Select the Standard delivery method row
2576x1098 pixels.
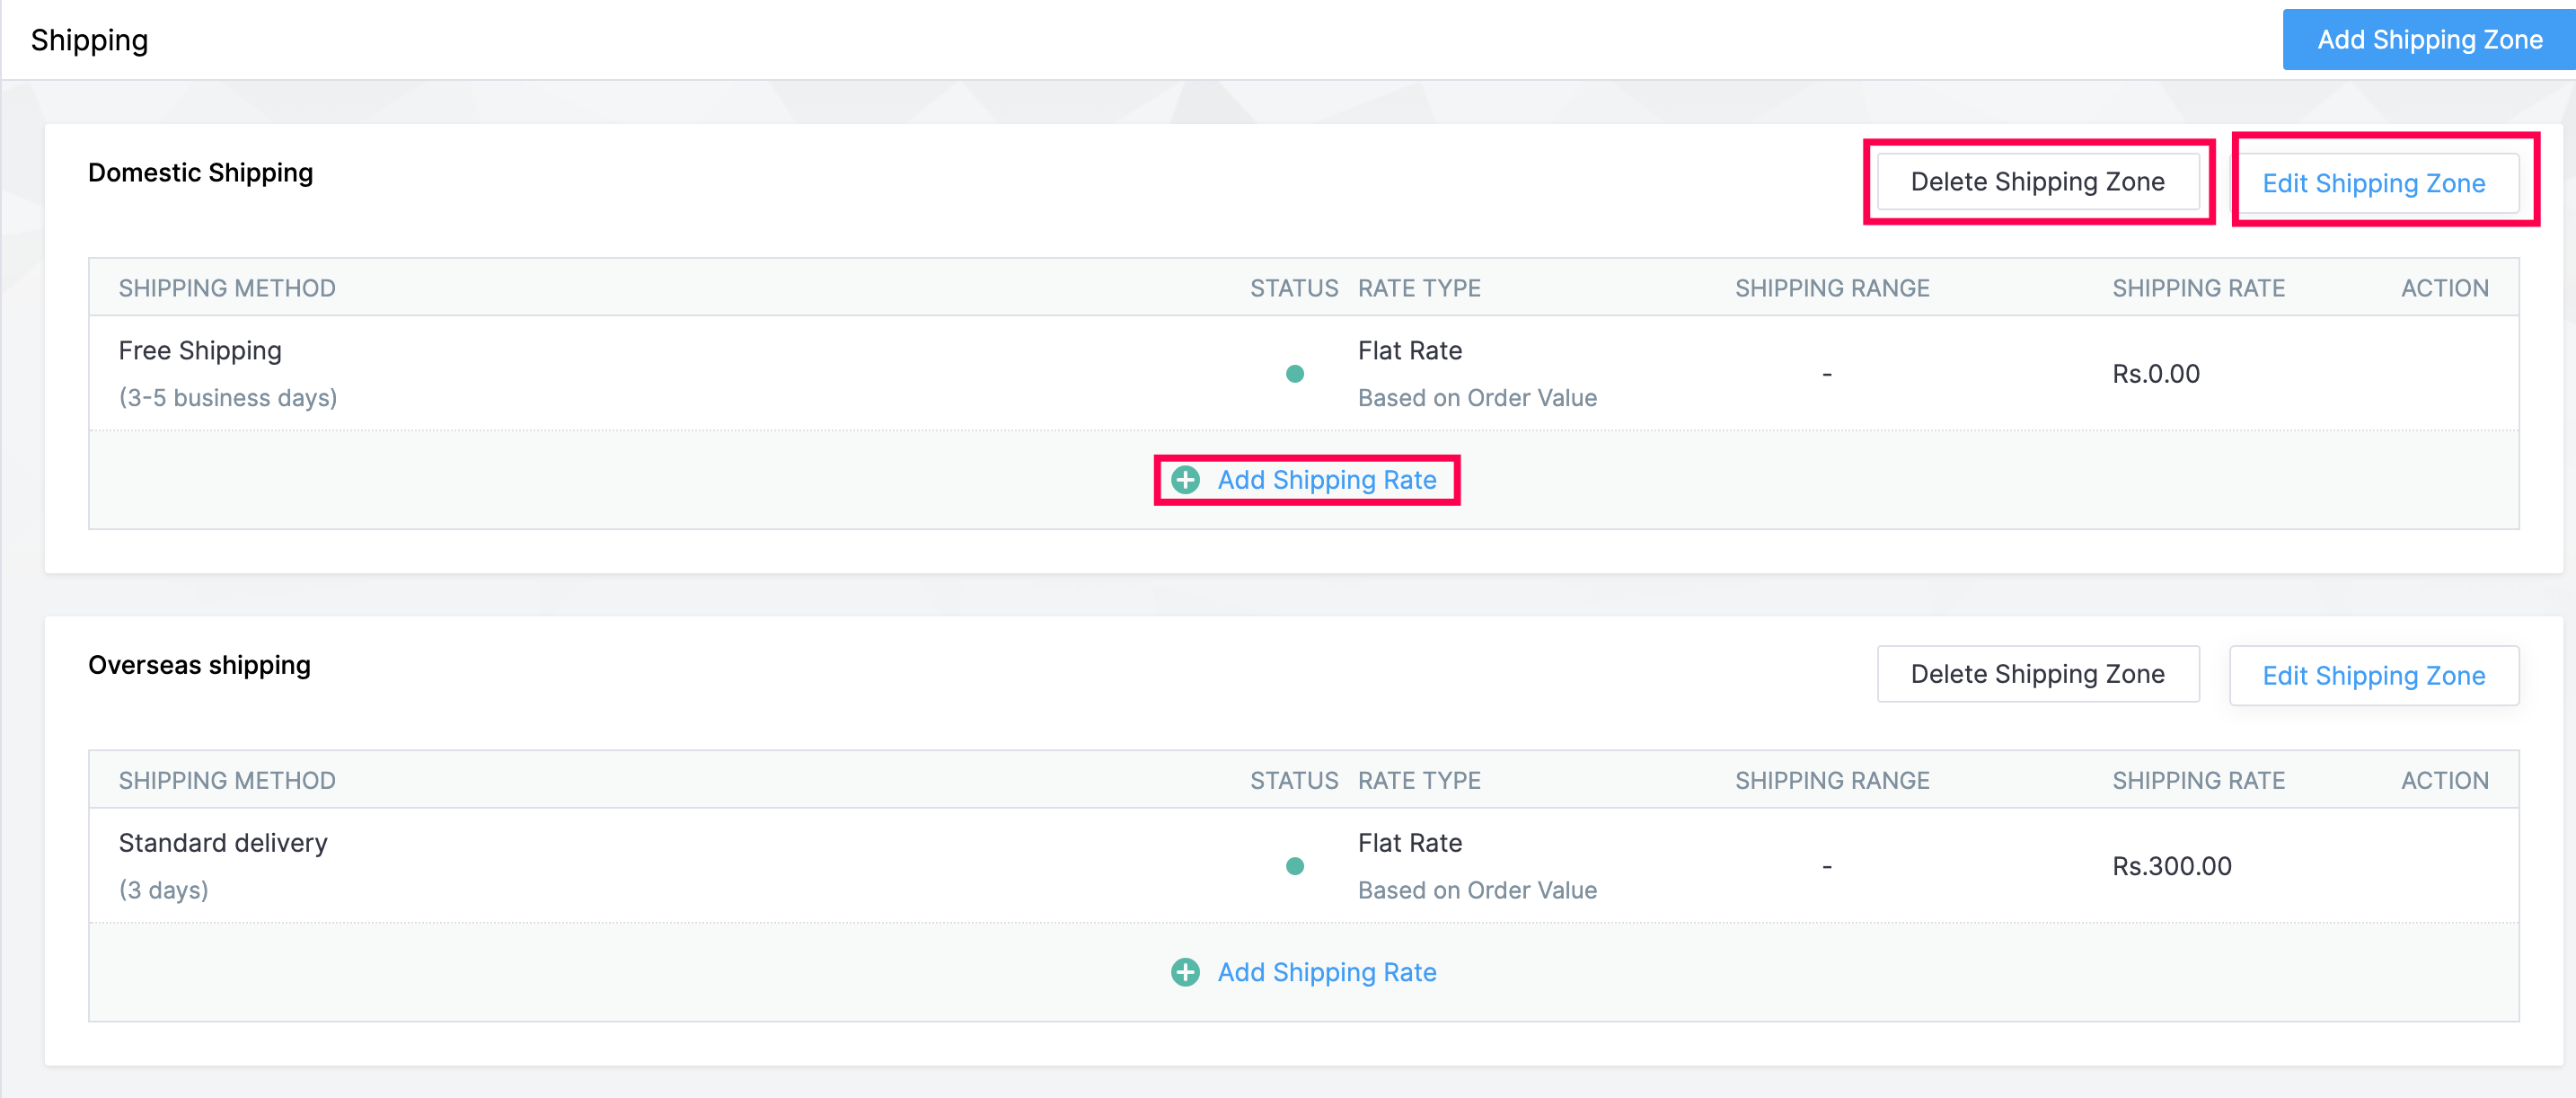coord(223,843)
